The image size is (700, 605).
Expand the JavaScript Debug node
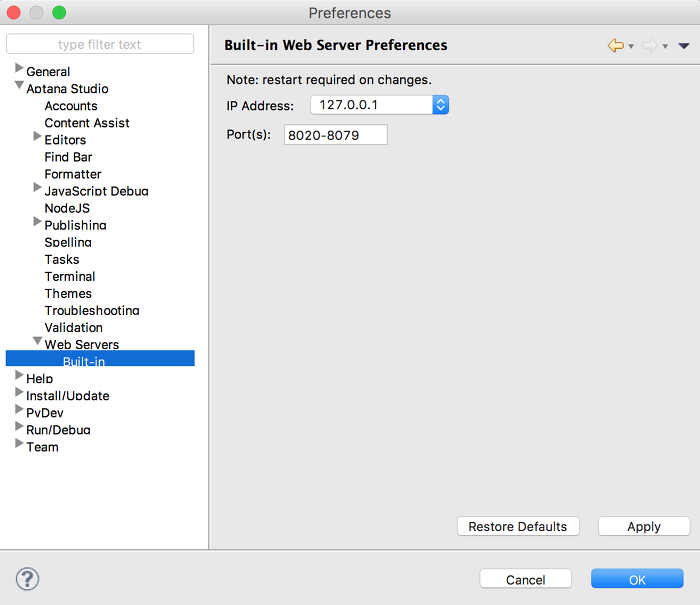pos(38,188)
